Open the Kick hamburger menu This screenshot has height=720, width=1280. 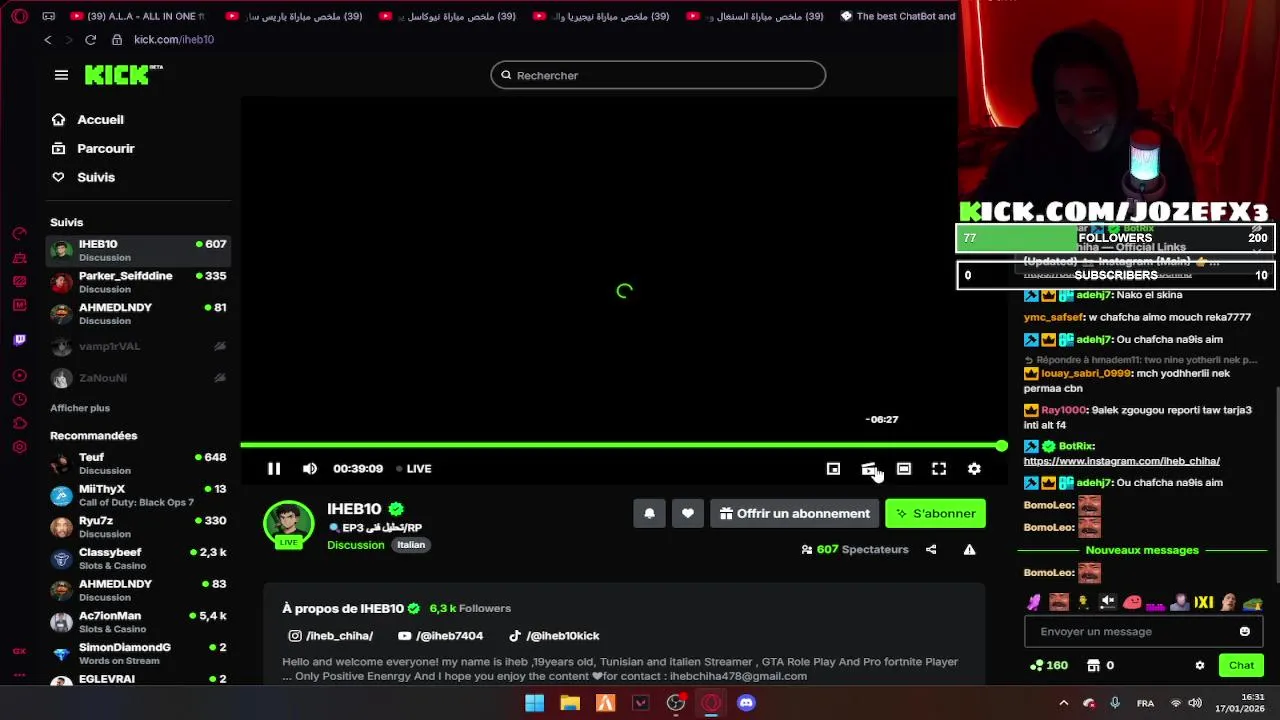coord(61,75)
